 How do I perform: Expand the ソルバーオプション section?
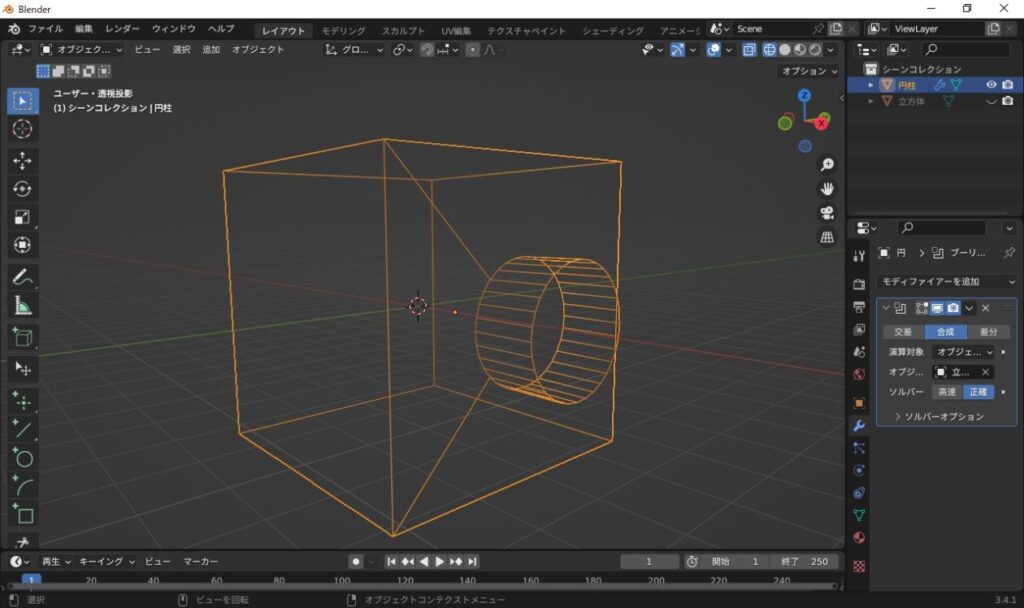938,416
